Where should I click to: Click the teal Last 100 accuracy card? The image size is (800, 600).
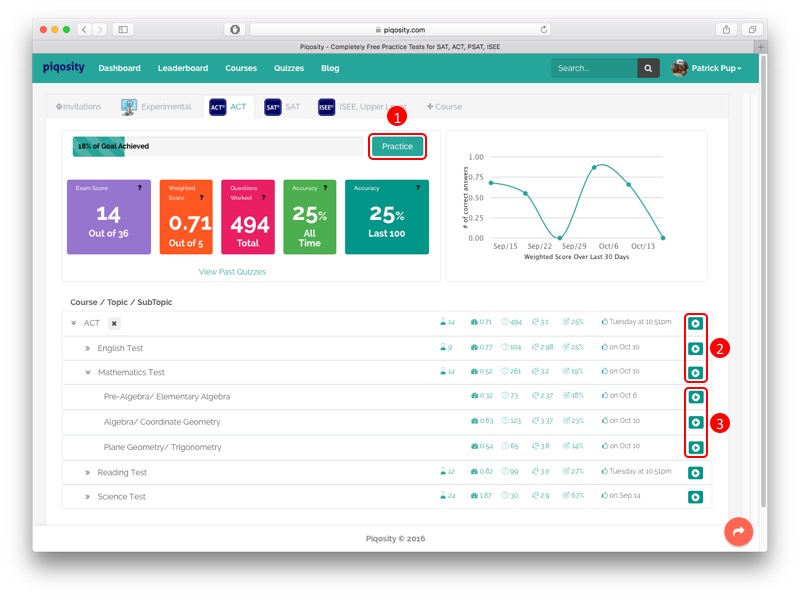tap(387, 217)
